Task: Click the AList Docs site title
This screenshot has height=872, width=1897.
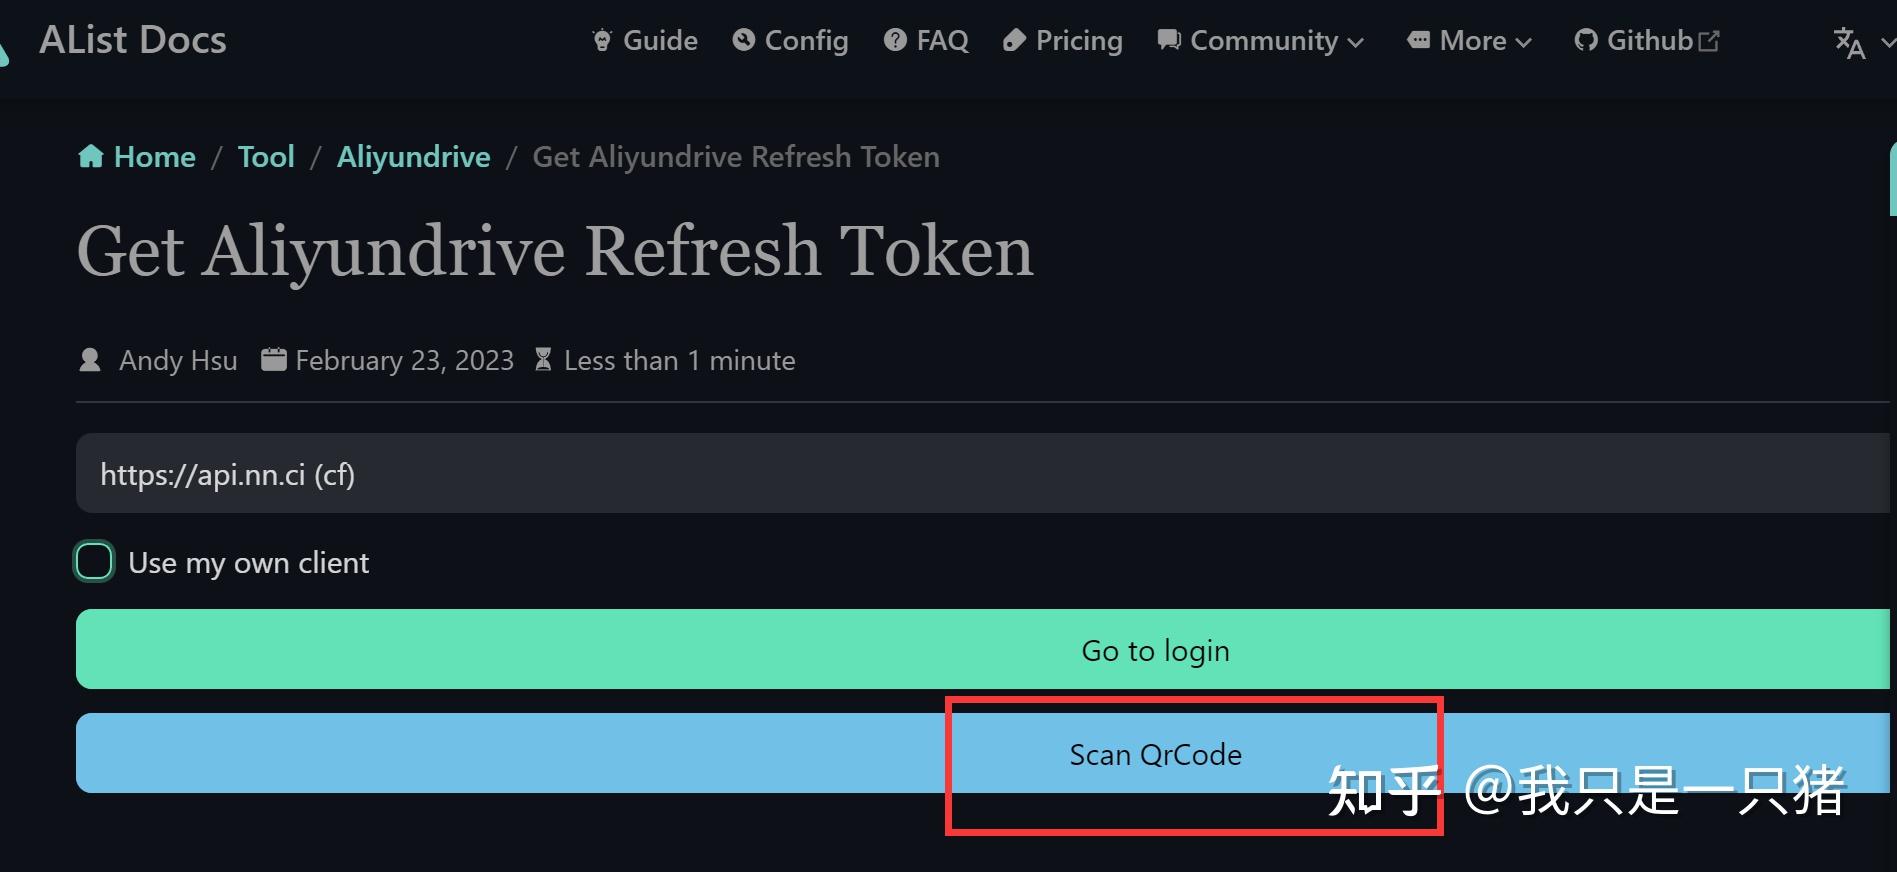Action: click(x=133, y=40)
